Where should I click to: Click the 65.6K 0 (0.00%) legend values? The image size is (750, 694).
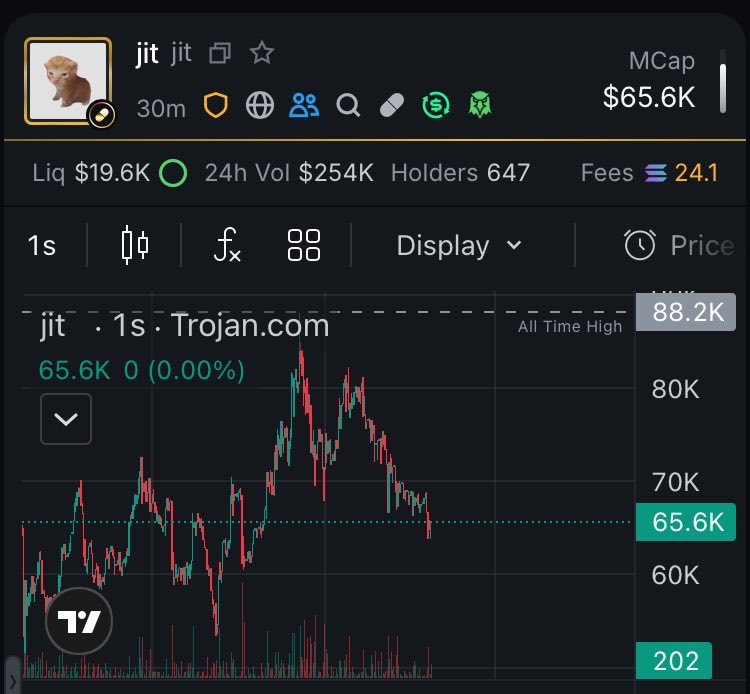click(x=142, y=370)
